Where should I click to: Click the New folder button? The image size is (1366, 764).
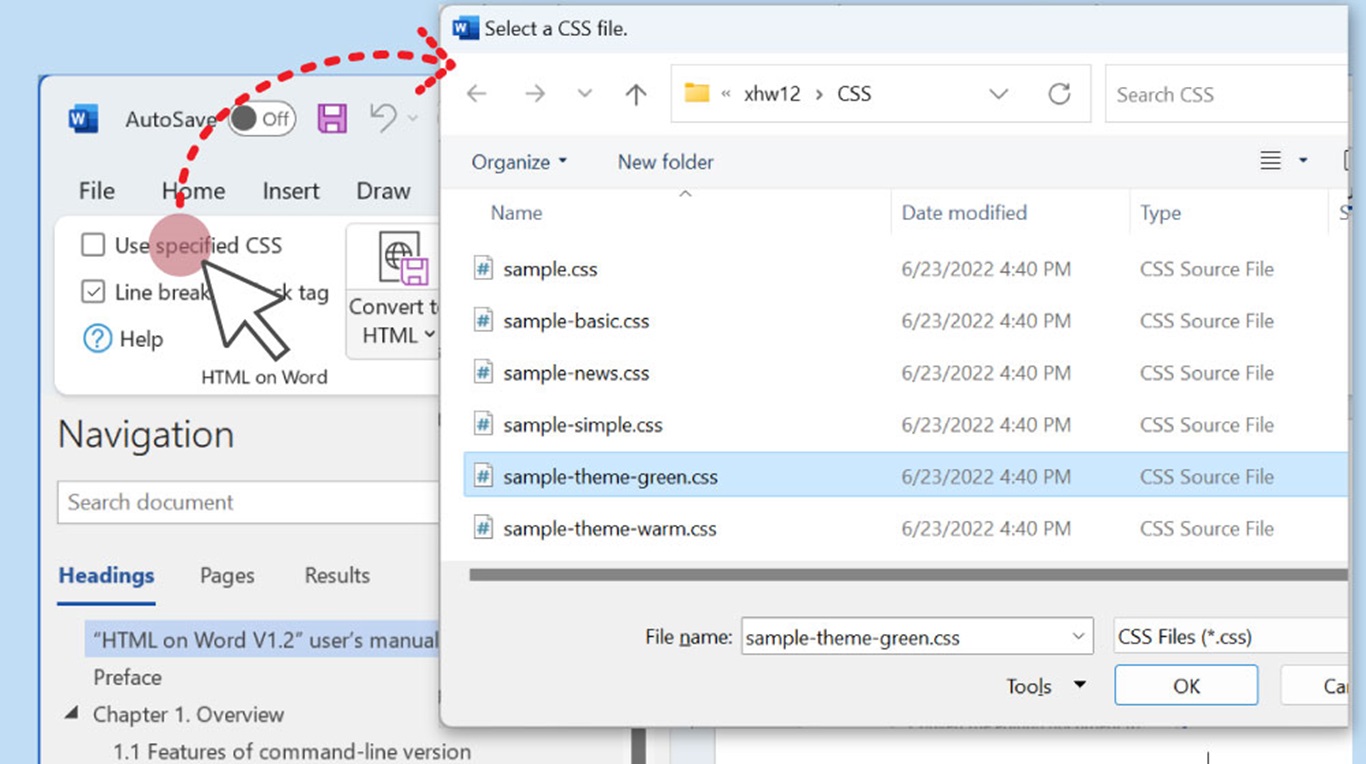666,162
